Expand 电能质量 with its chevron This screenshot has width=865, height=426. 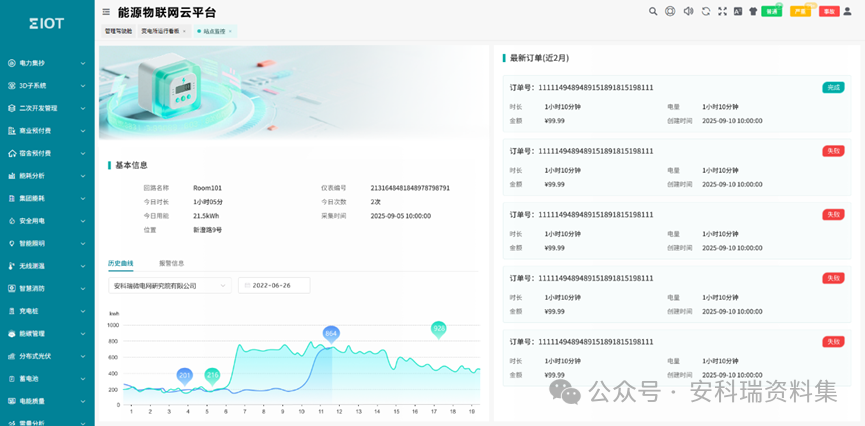(x=83, y=401)
